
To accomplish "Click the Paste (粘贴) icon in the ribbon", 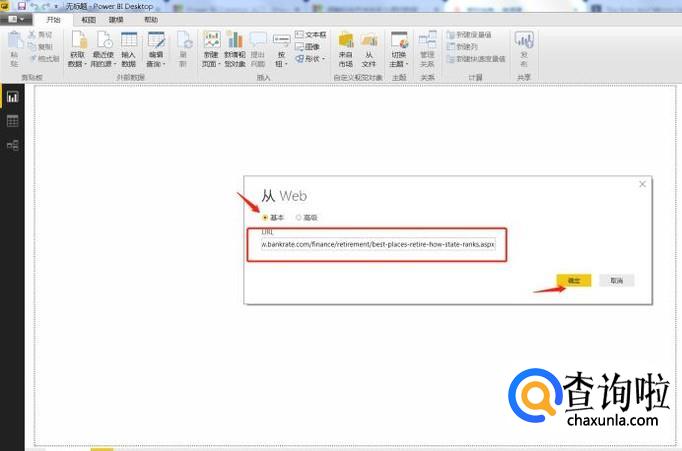I will coord(15,41).
